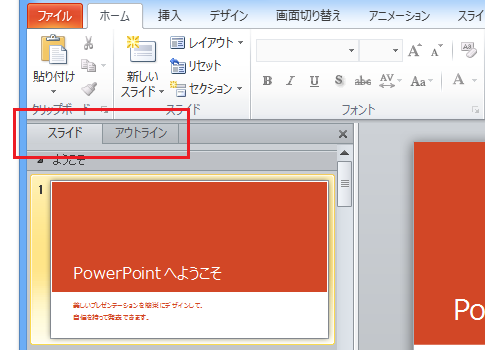
Task: Toggle Bold formatting
Action: coord(267,81)
